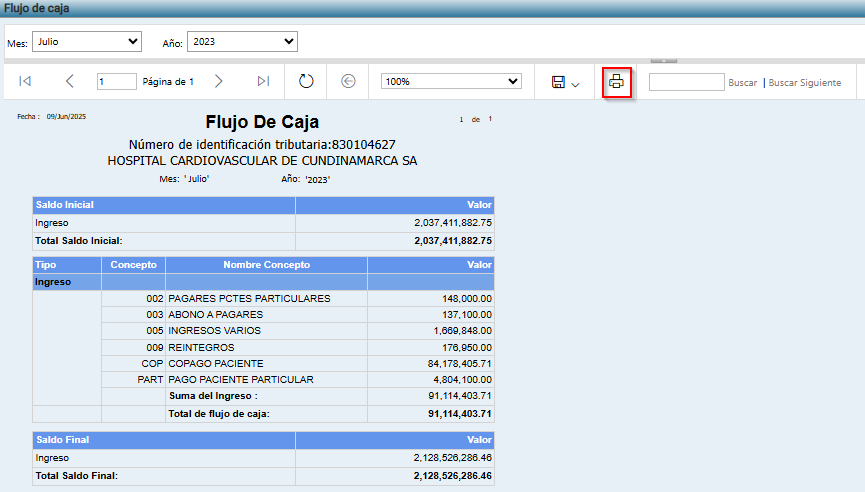This screenshot has width=865, height=492.
Task: Click the Nombre Concepto column header
Action: click(x=266, y=265)
